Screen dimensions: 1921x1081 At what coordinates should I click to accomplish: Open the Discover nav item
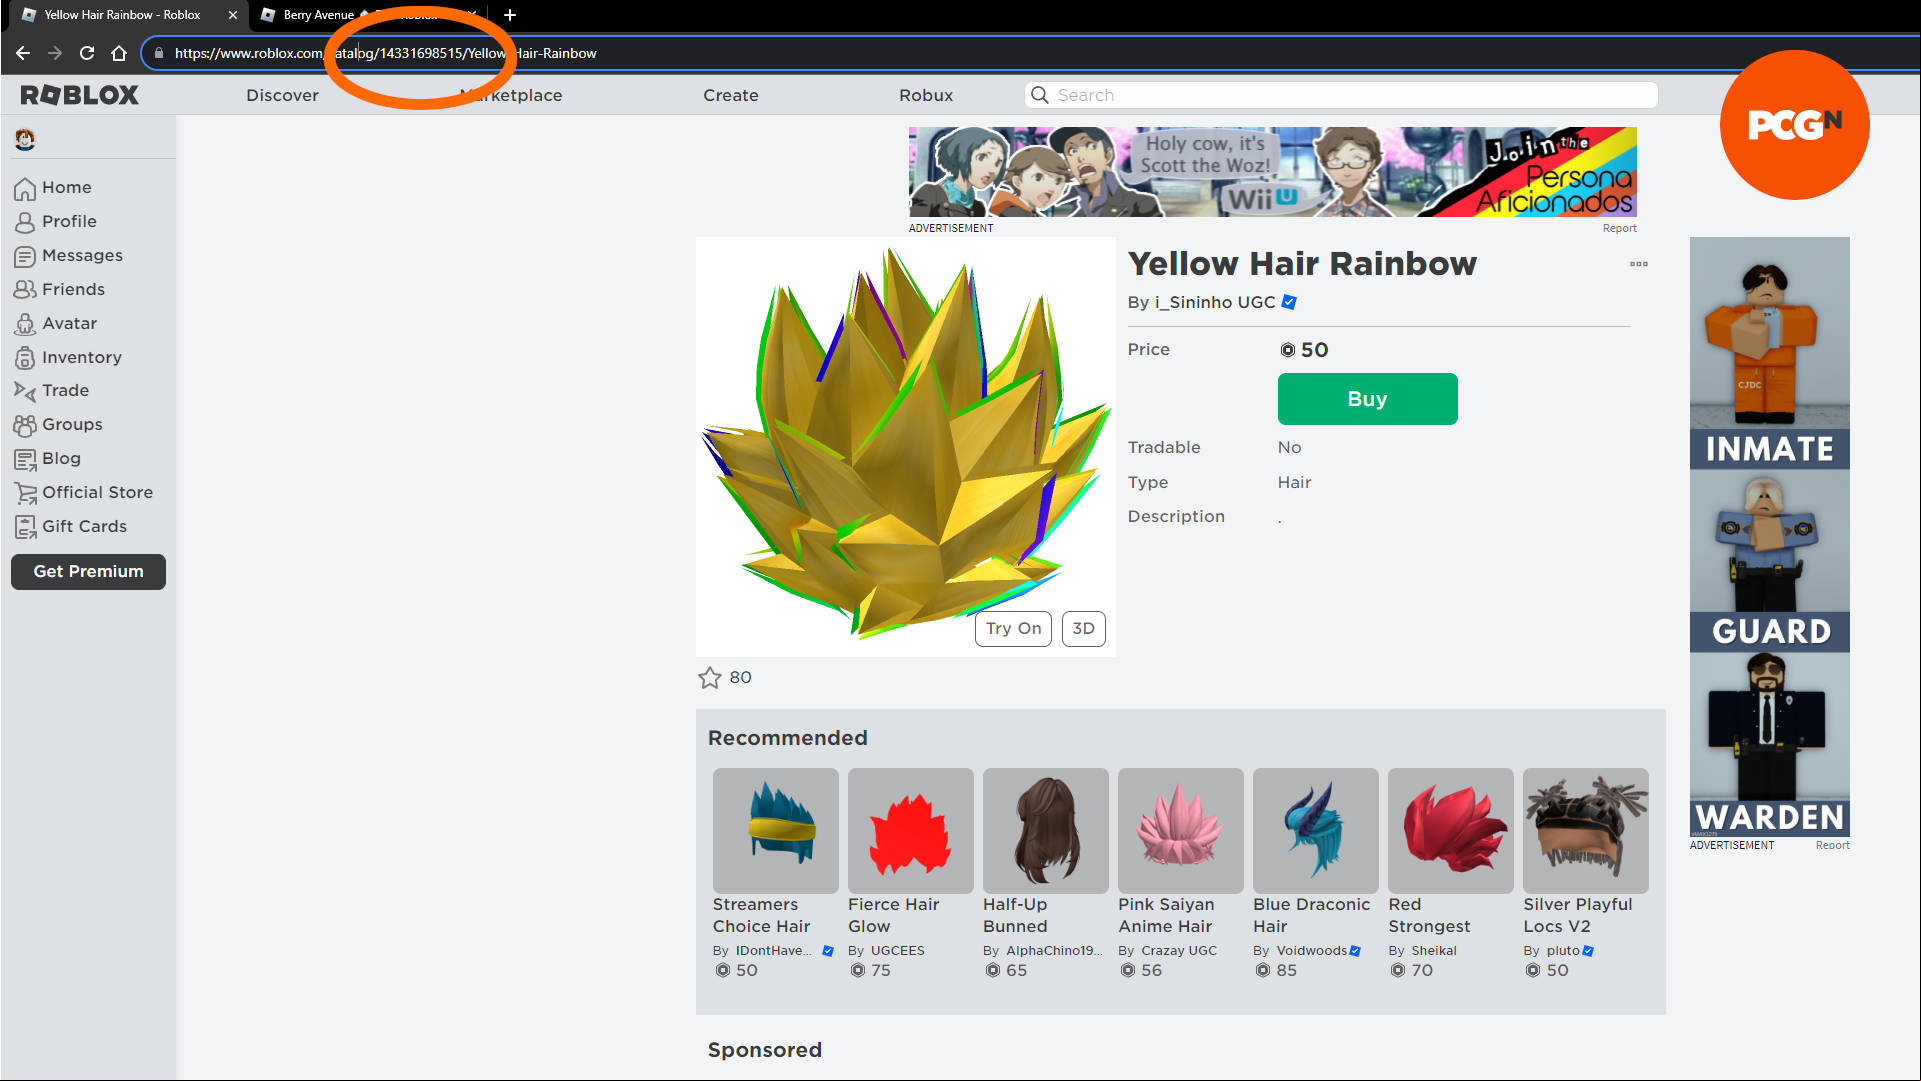(282, 95)
